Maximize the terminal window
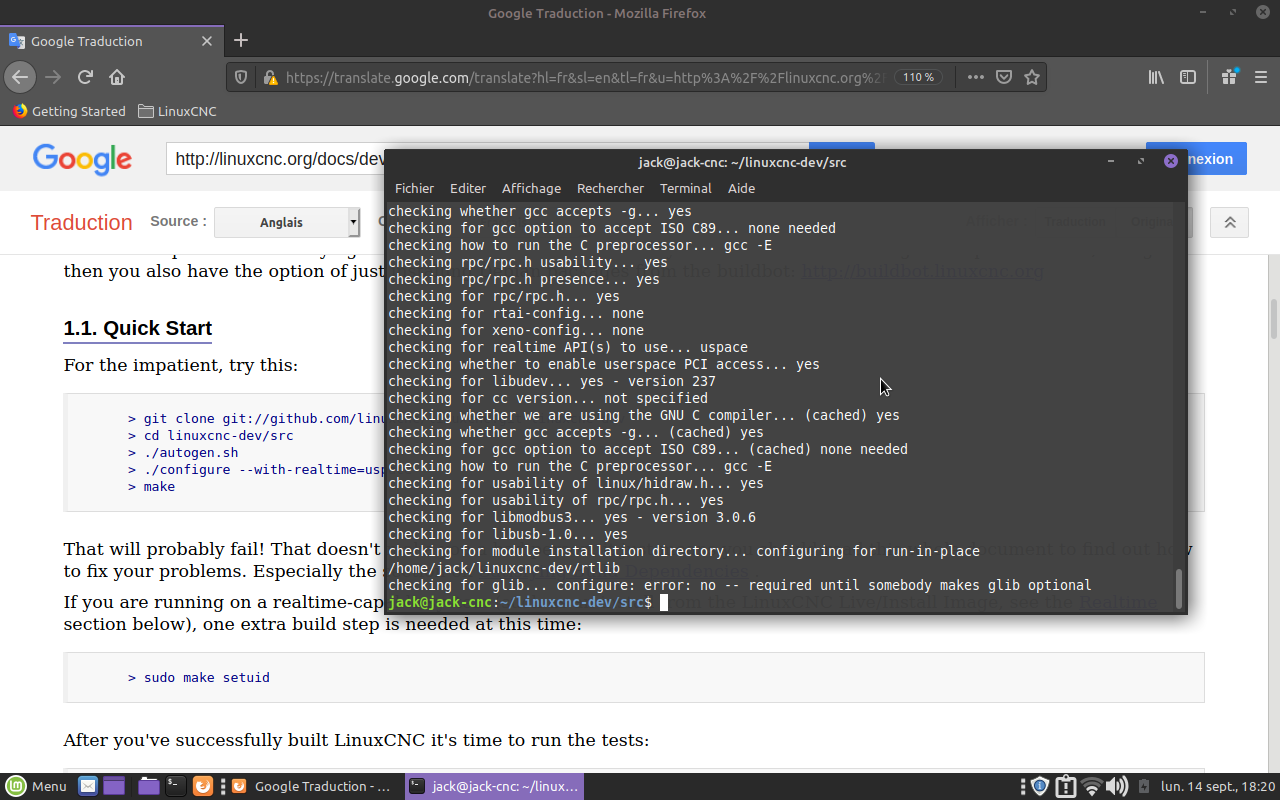1280x800 pixels. click(x=1141, y=161)
